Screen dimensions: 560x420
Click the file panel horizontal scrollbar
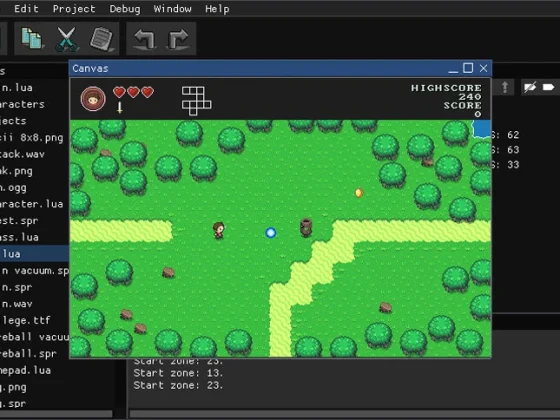coord(56,414)
